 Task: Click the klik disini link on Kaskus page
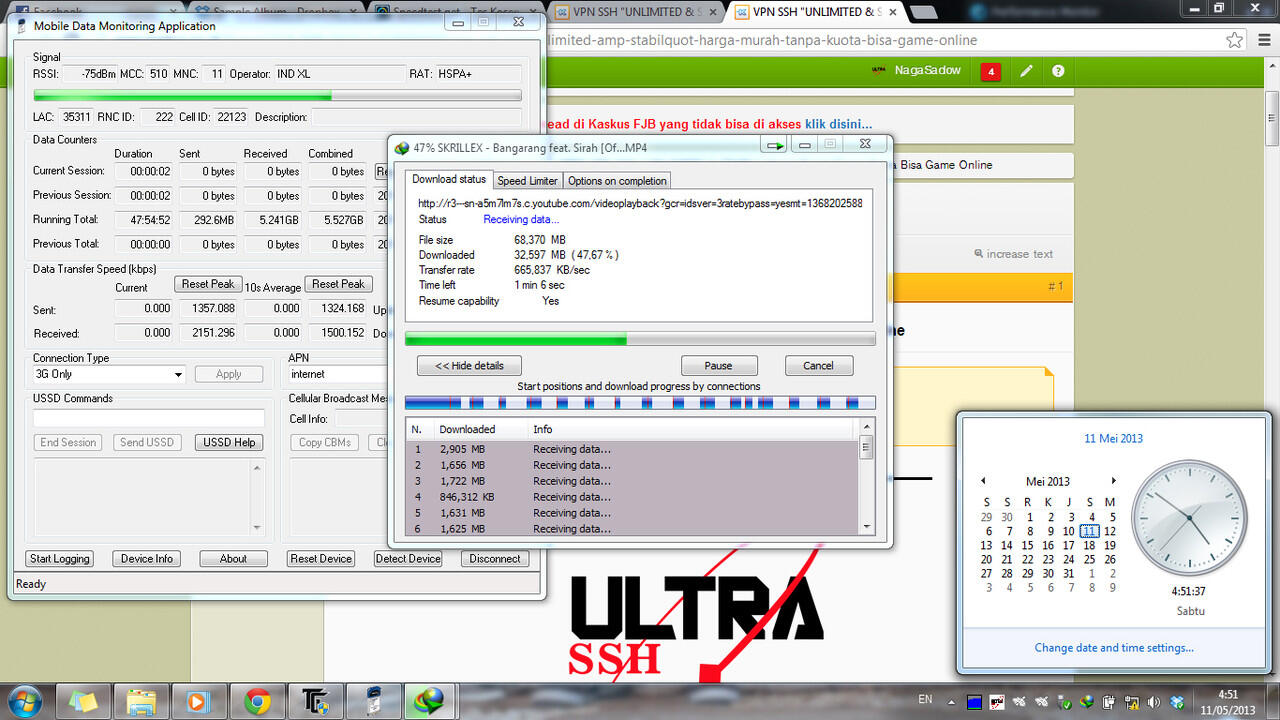[838, 124]
